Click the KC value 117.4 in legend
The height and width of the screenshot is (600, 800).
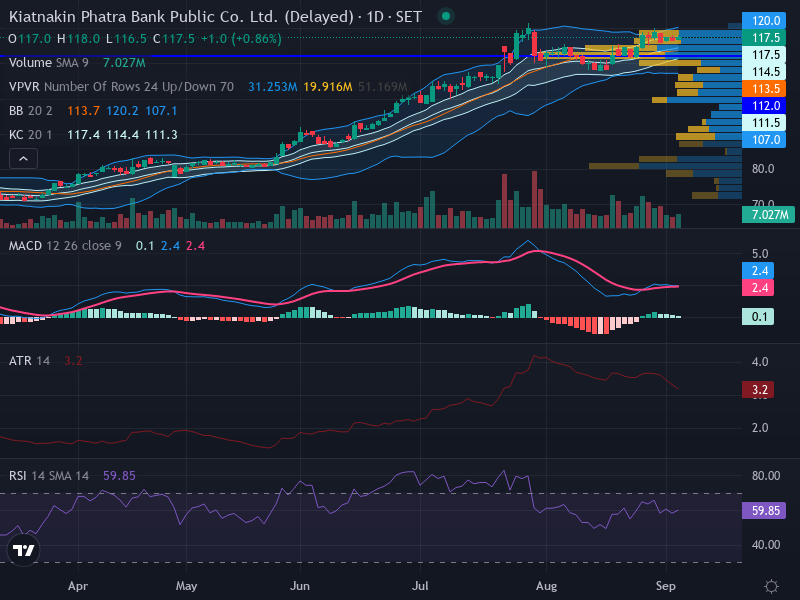pos(83,135)
